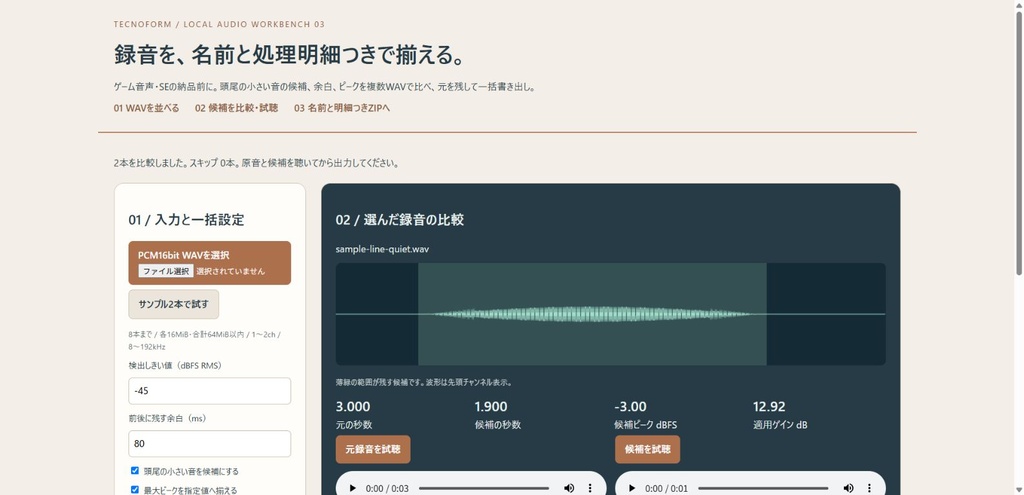The height and width of the screenshot is (495, 1024).
Task: Jump to 01 WAVを並べる section
Action: 146,108
